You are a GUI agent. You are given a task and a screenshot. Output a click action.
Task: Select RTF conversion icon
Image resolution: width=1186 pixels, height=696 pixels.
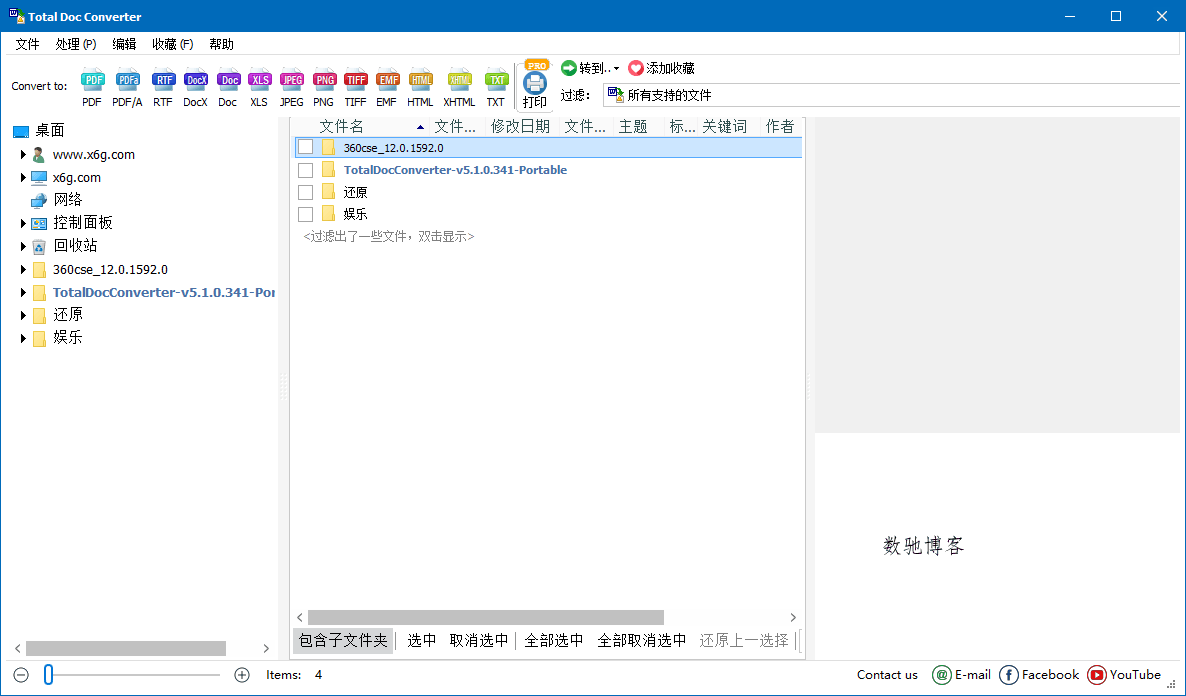tap(163, 79)
